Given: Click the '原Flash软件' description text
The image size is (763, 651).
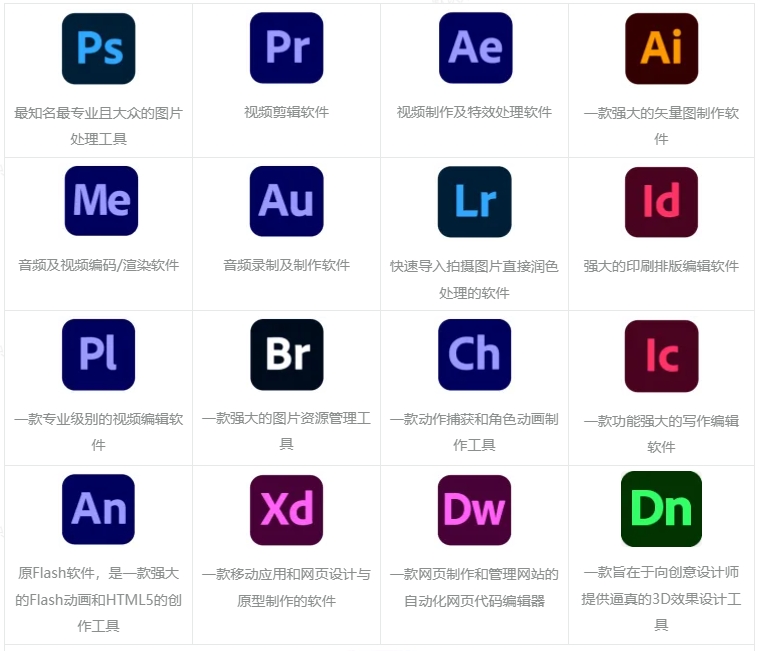Looking at the screenshot, I should (x=99, y=599).
